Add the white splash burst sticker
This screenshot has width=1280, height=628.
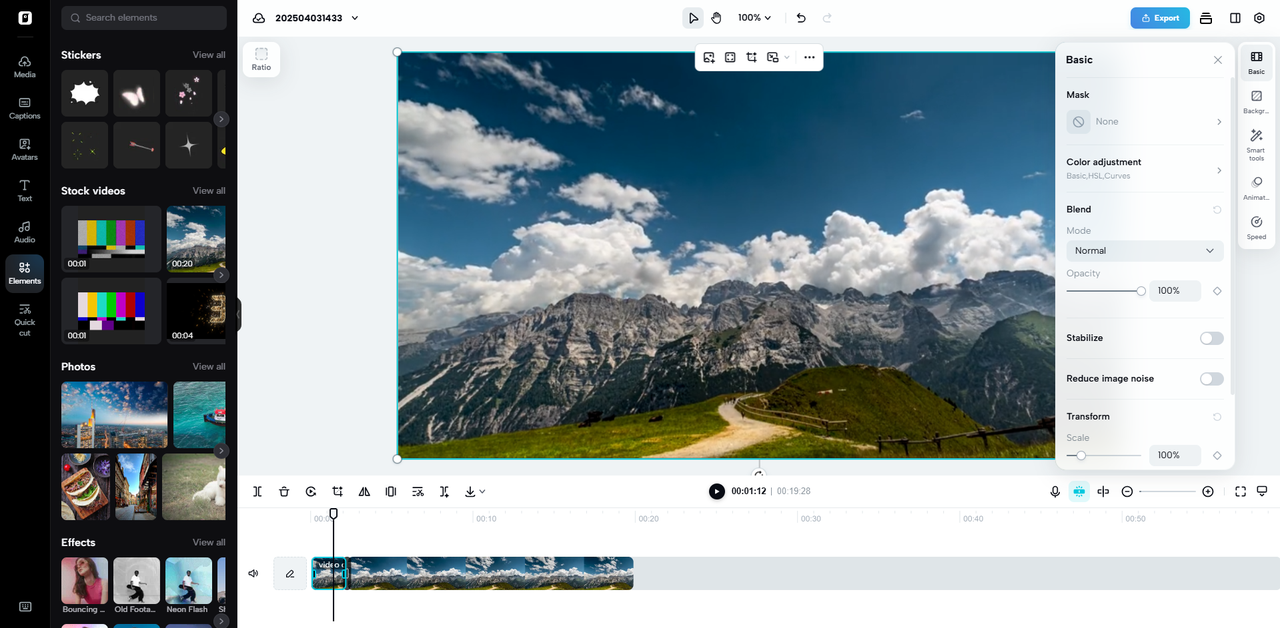[85, 93]
